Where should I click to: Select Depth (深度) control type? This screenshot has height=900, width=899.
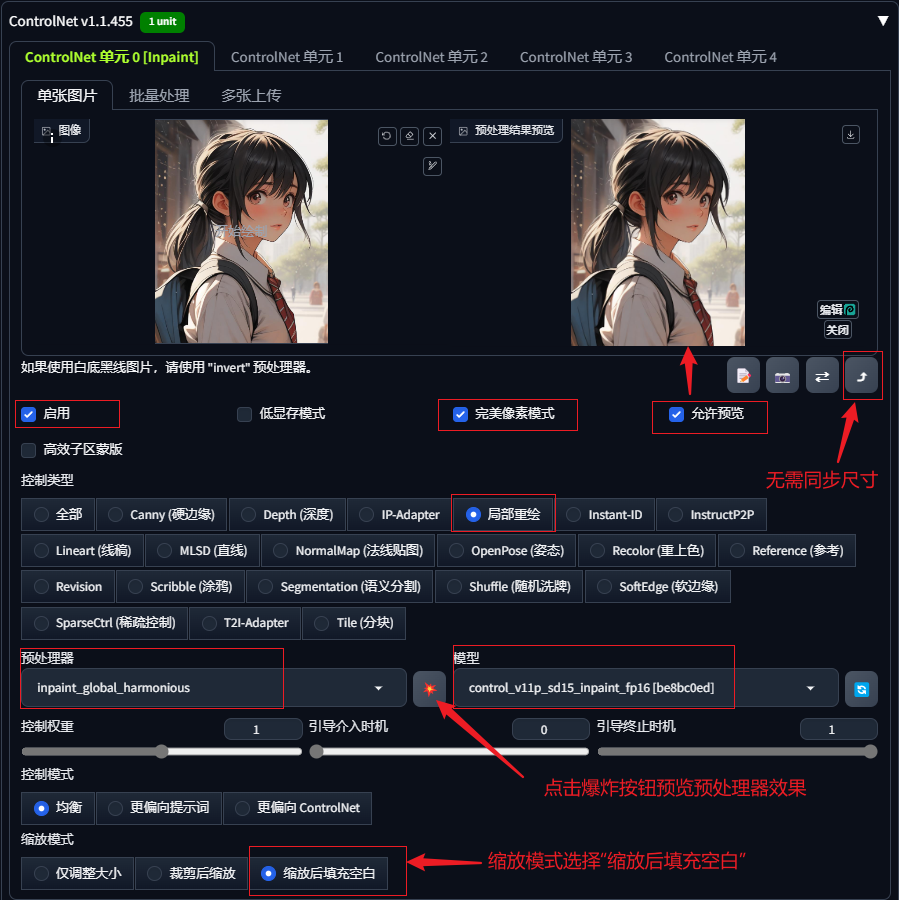tap(287, 514)
